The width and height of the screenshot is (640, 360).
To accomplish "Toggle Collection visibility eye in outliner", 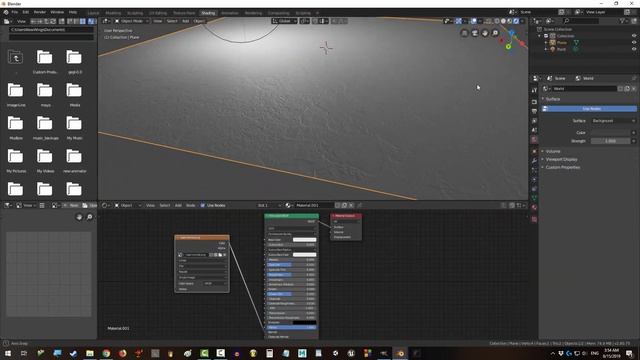I will (x=634, y=36).
